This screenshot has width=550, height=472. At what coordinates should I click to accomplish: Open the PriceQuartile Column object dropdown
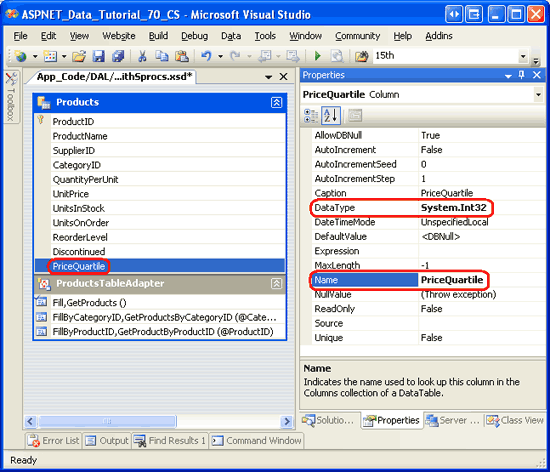[538, 95]
